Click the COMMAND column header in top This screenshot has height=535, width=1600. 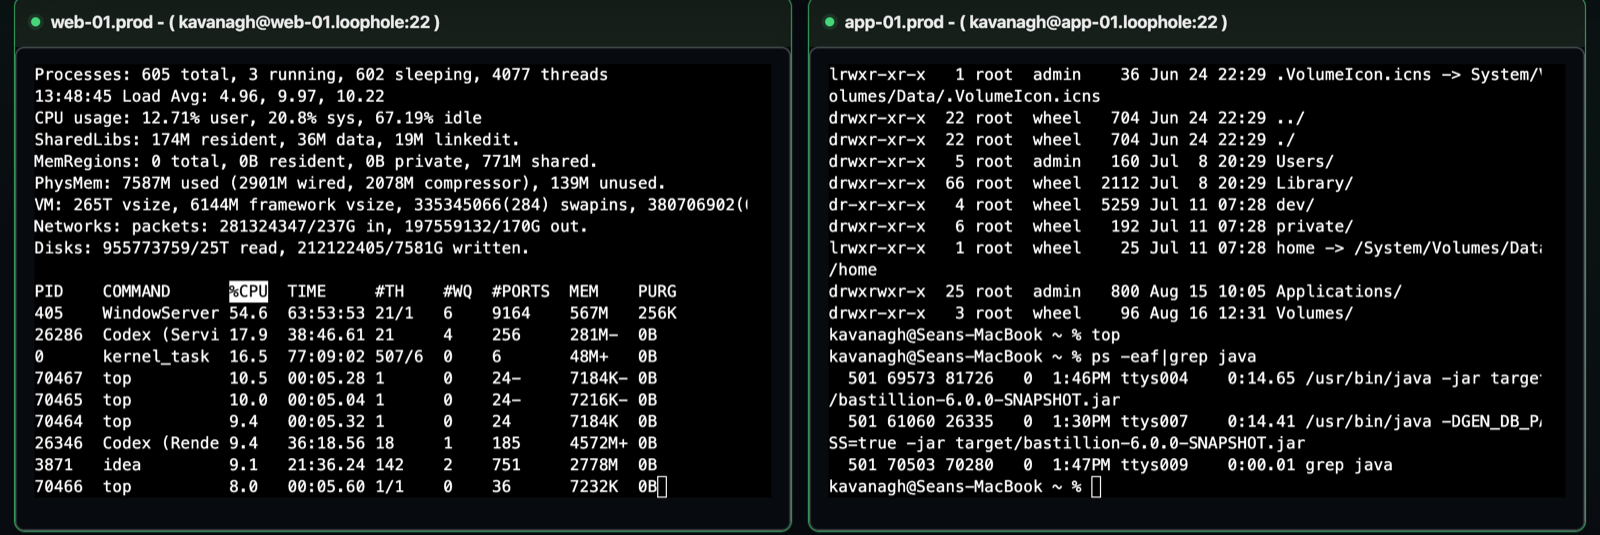136,291
